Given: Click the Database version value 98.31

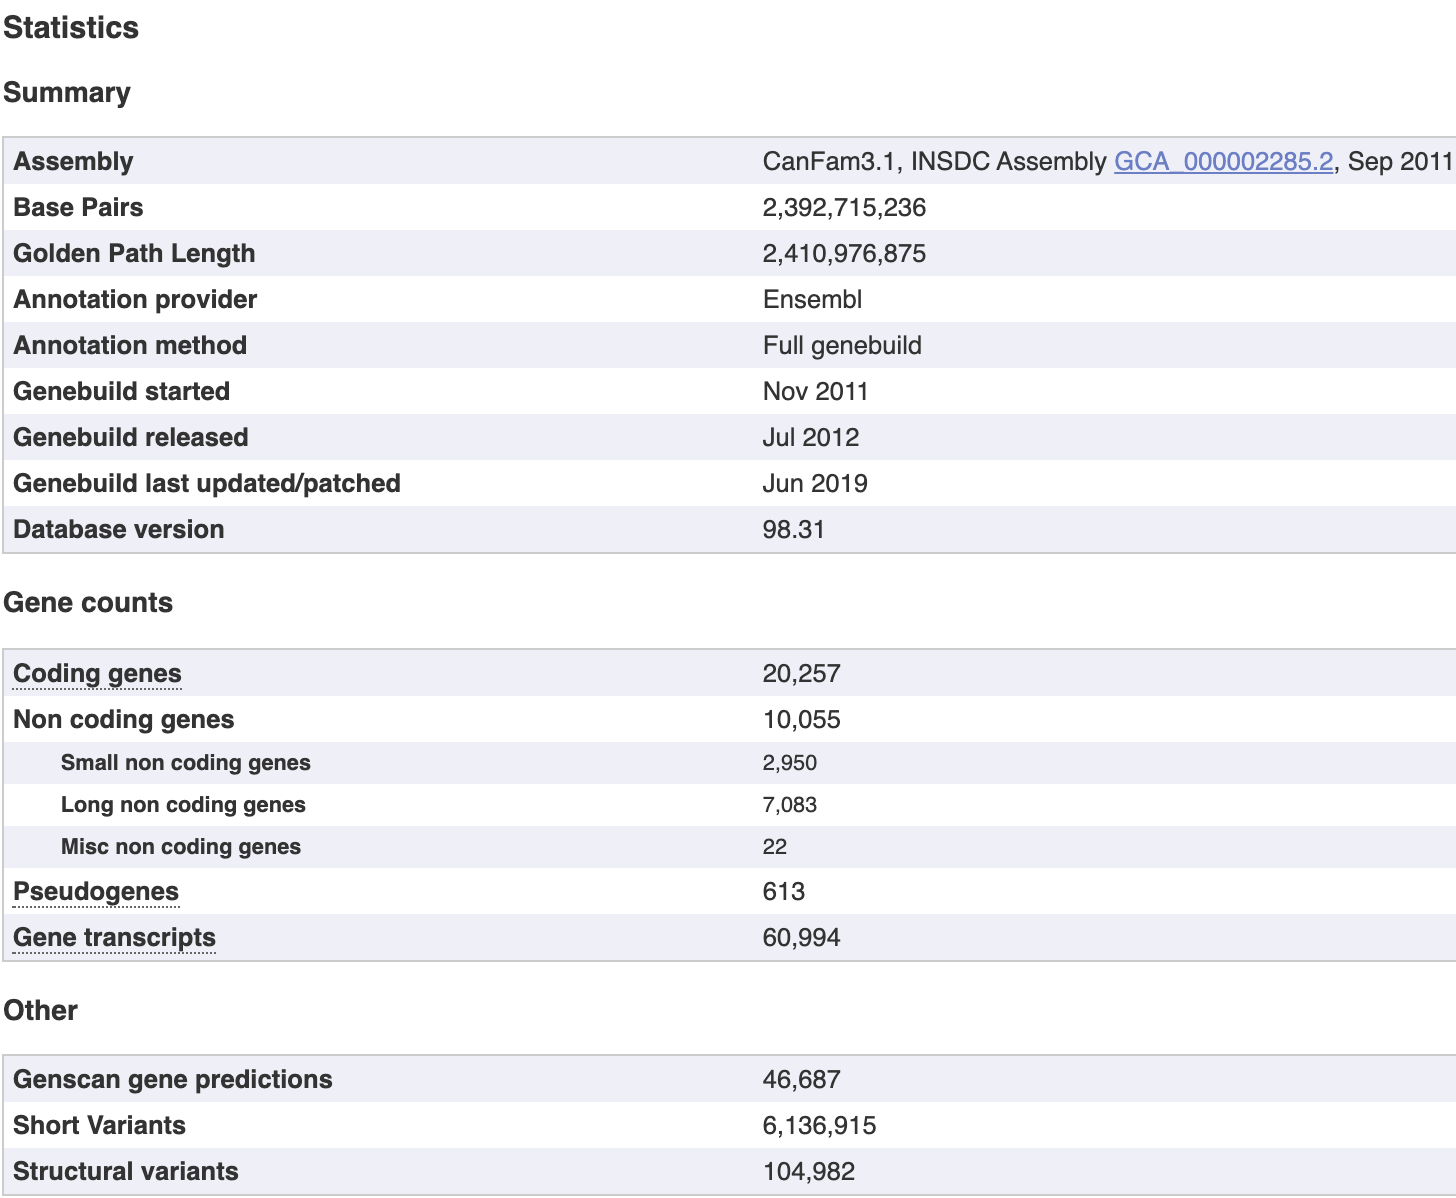Looking at the screenshot, I should [x=793, y=529].
